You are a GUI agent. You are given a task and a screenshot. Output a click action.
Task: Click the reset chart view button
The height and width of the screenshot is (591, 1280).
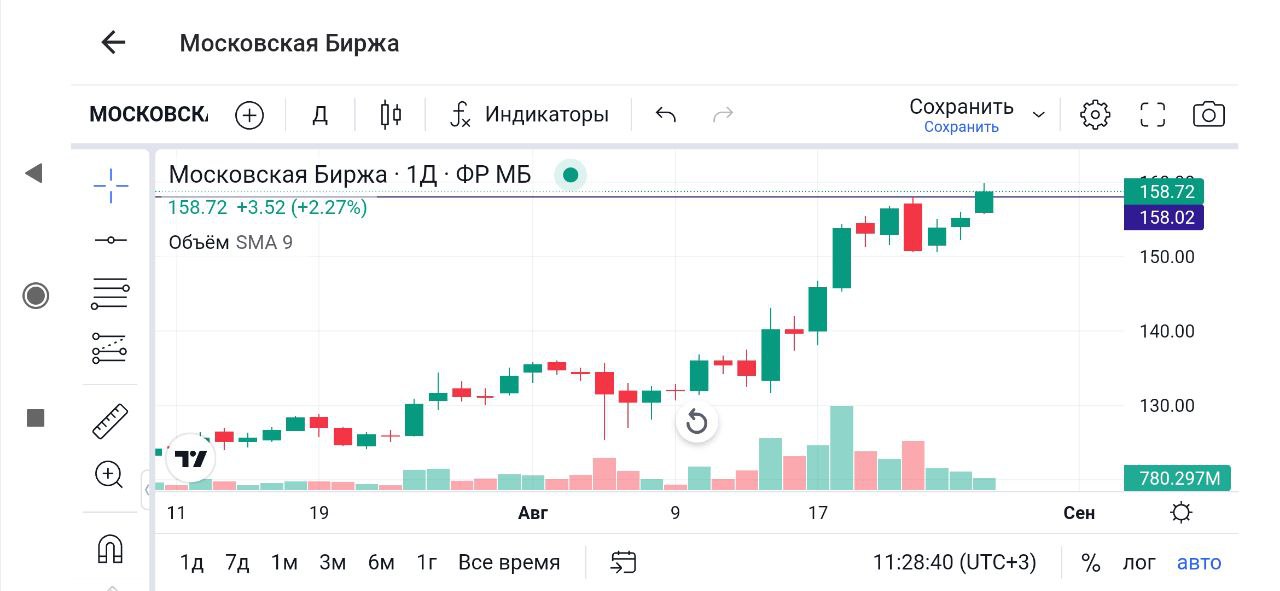(x=697, y=422)
